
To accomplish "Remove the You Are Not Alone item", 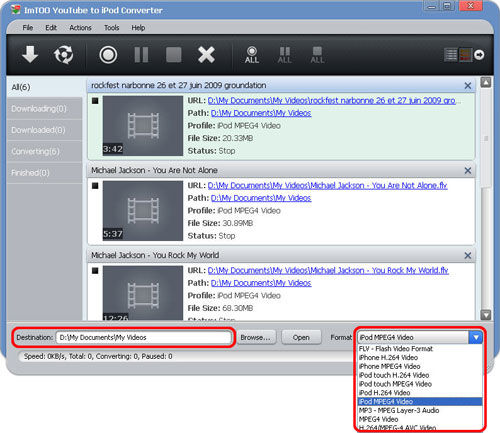I will pos(468,171).
